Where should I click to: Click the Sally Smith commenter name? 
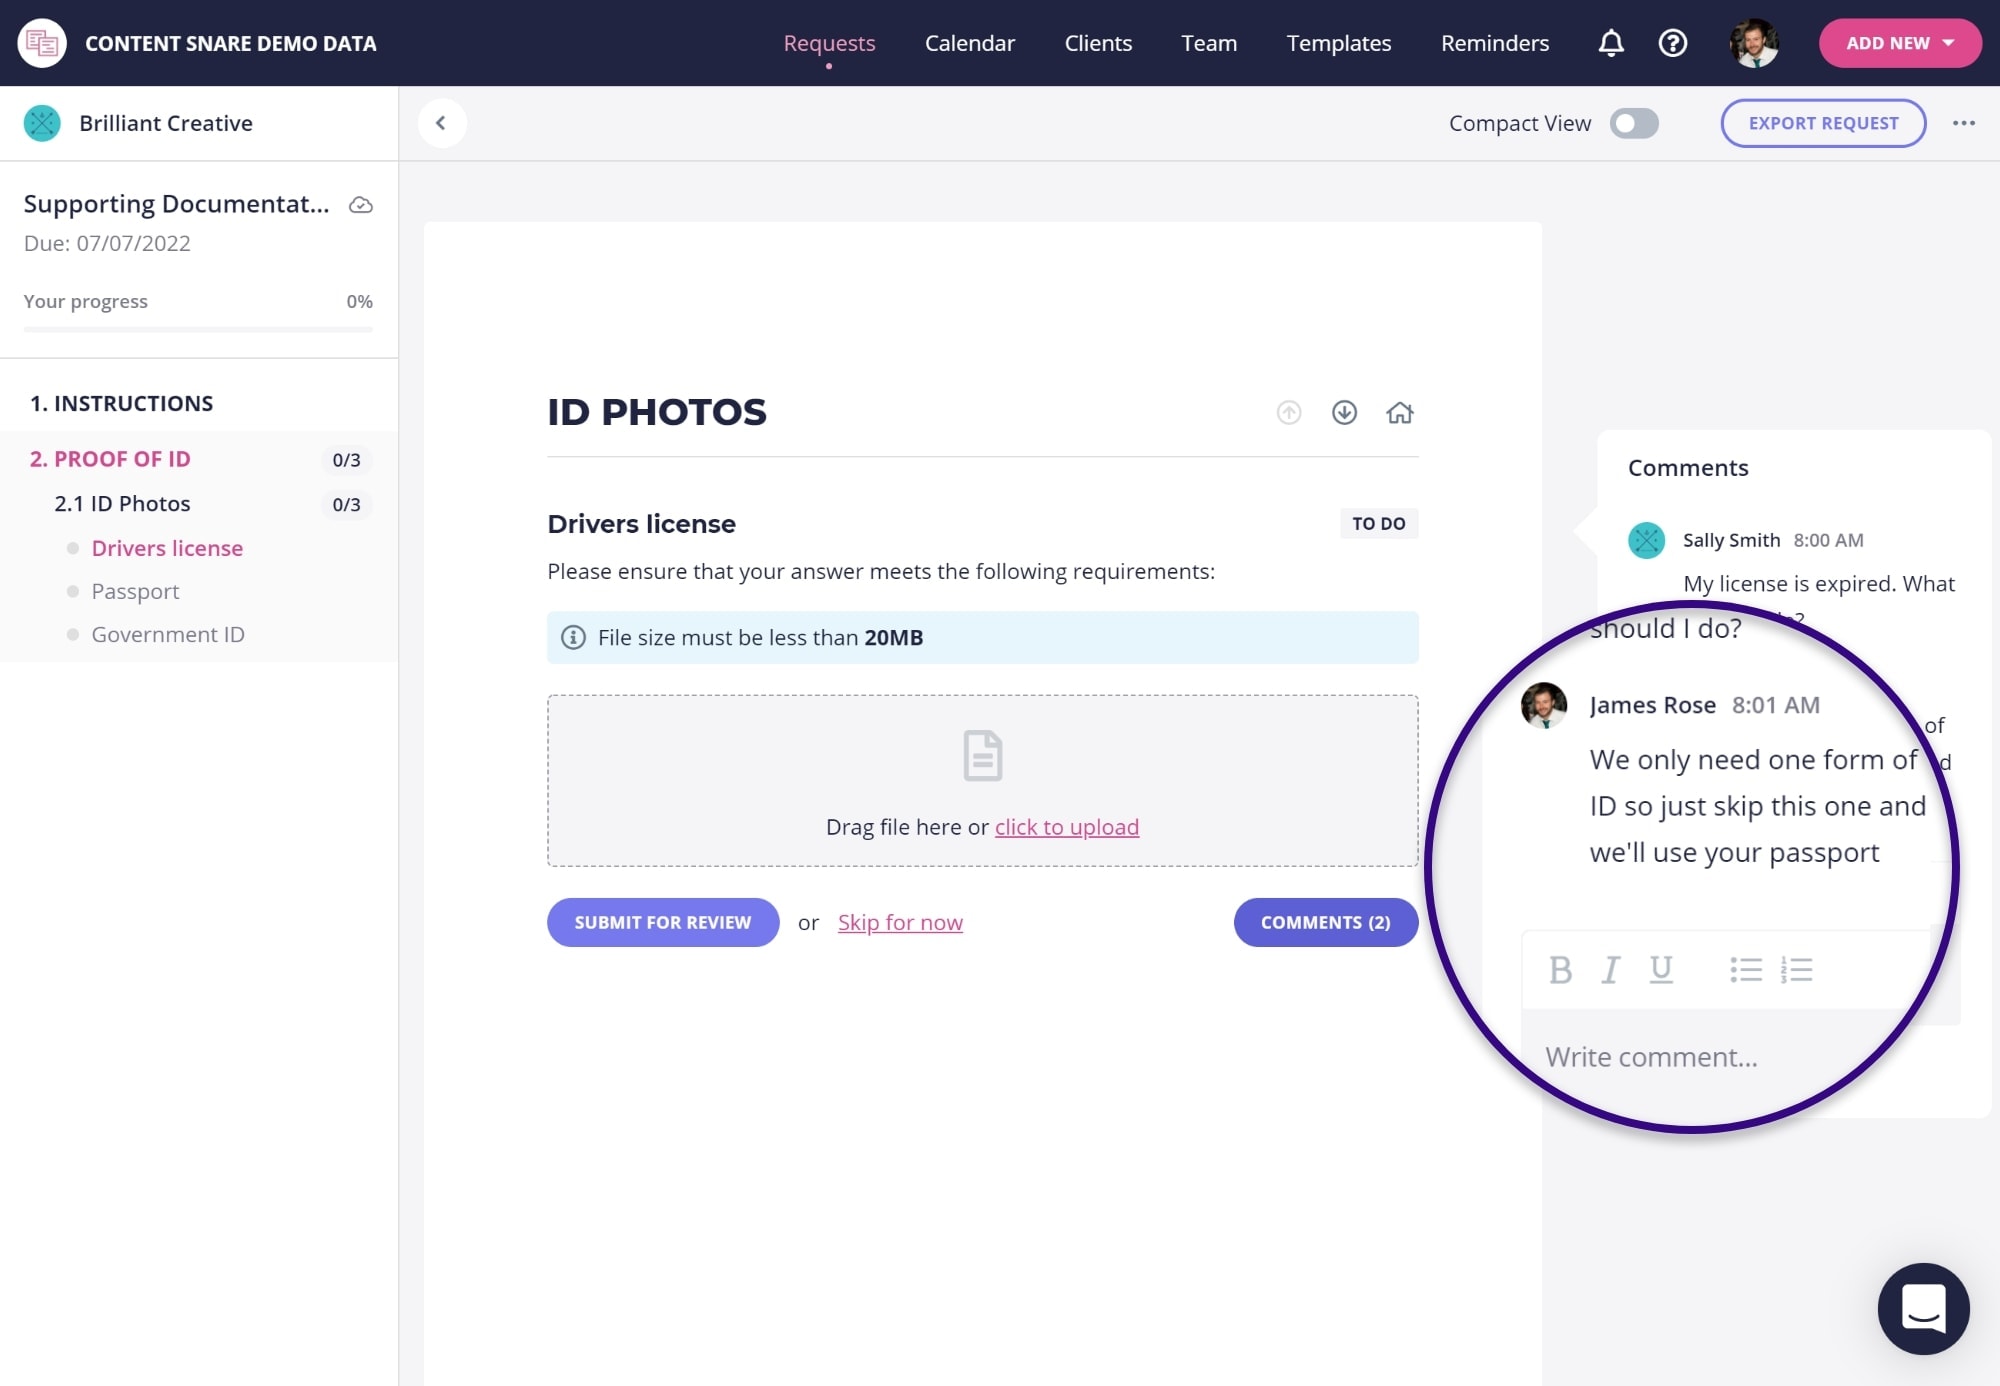1731,540
